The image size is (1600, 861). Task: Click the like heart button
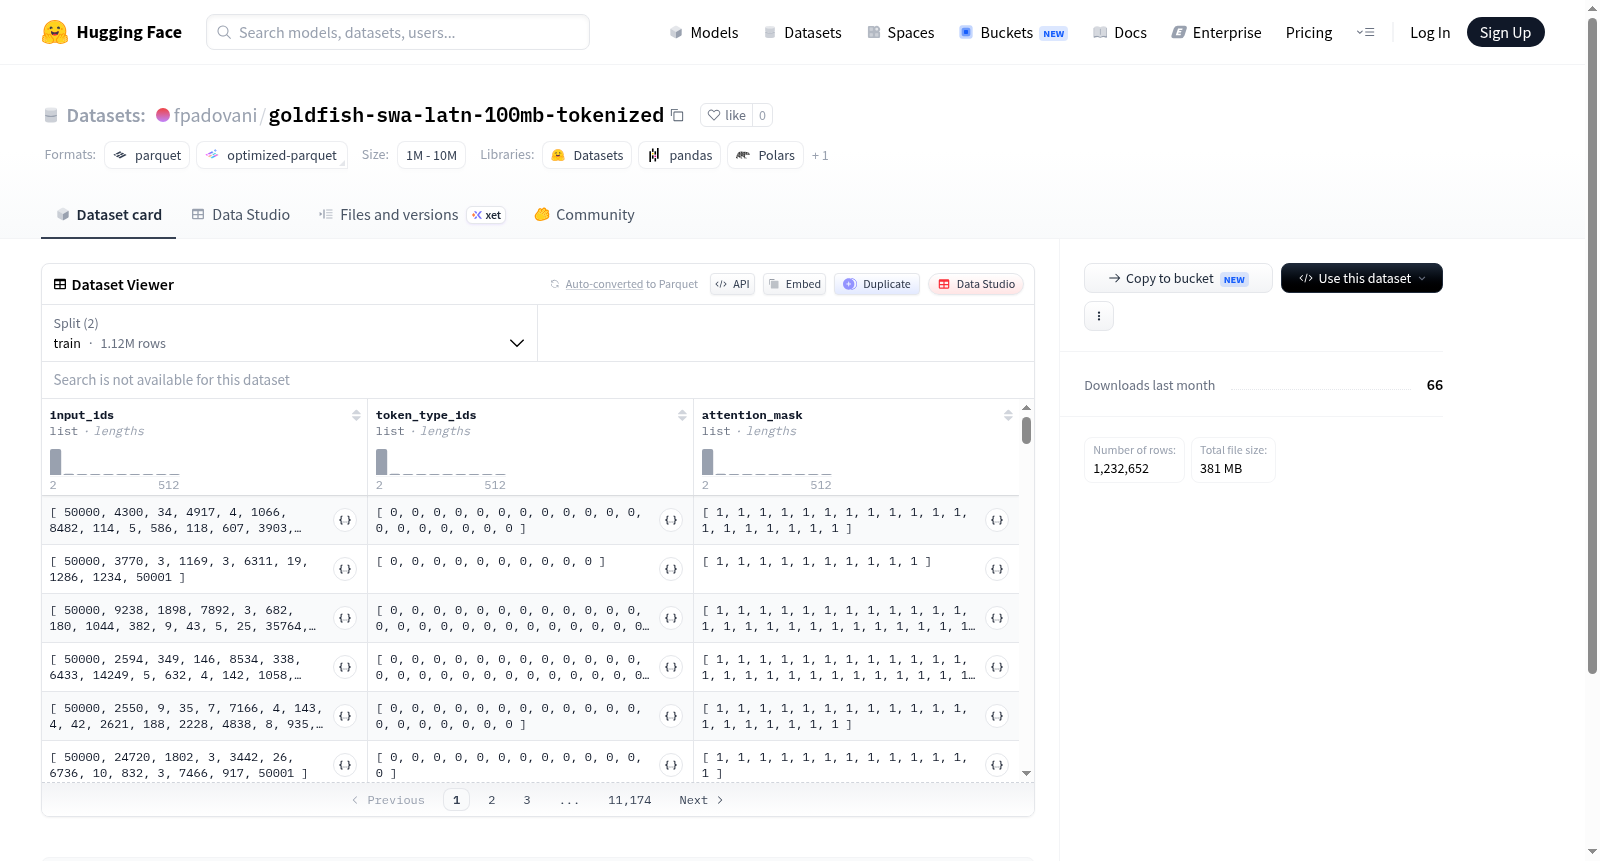click(x=726, y=115)
